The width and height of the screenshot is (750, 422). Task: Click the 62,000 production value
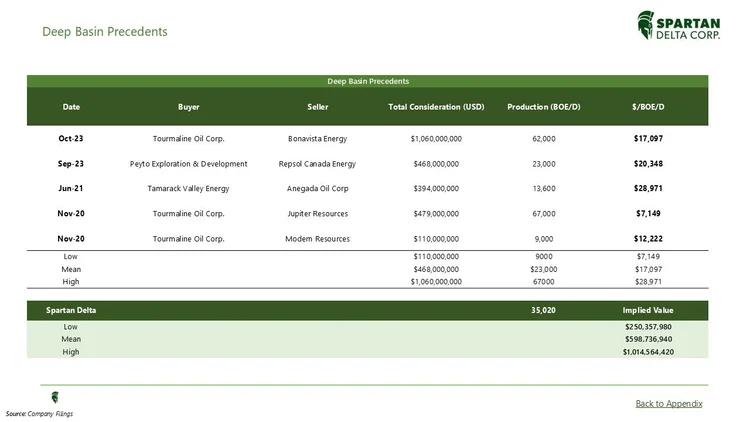click(544, 139)
